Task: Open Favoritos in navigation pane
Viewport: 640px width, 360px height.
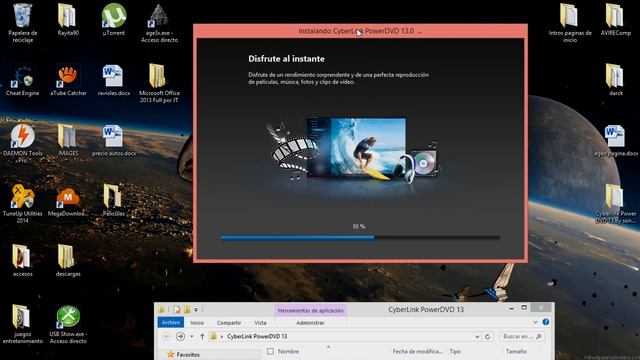Action: 188,355
